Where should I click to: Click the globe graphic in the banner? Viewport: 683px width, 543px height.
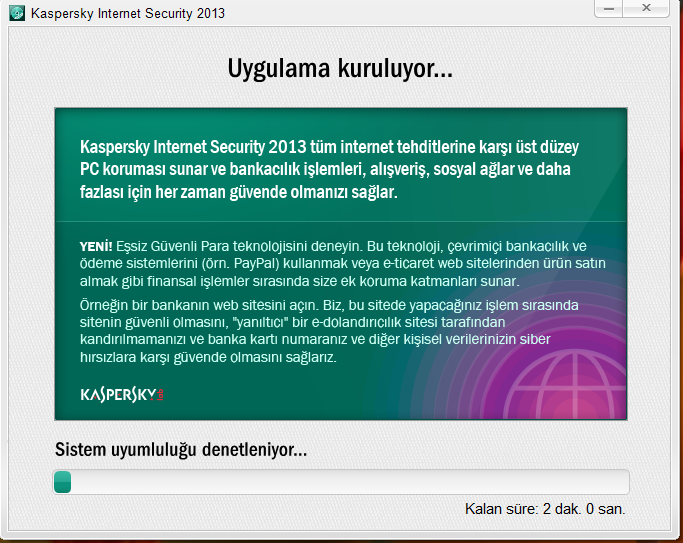pos(565,384)
